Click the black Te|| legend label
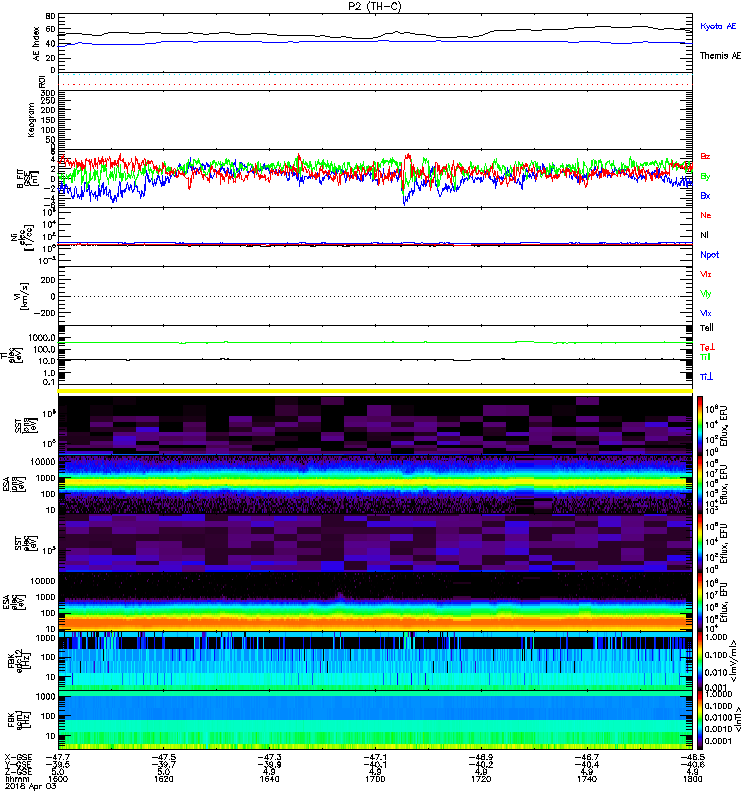750x800 pixels. coord(707,328)
